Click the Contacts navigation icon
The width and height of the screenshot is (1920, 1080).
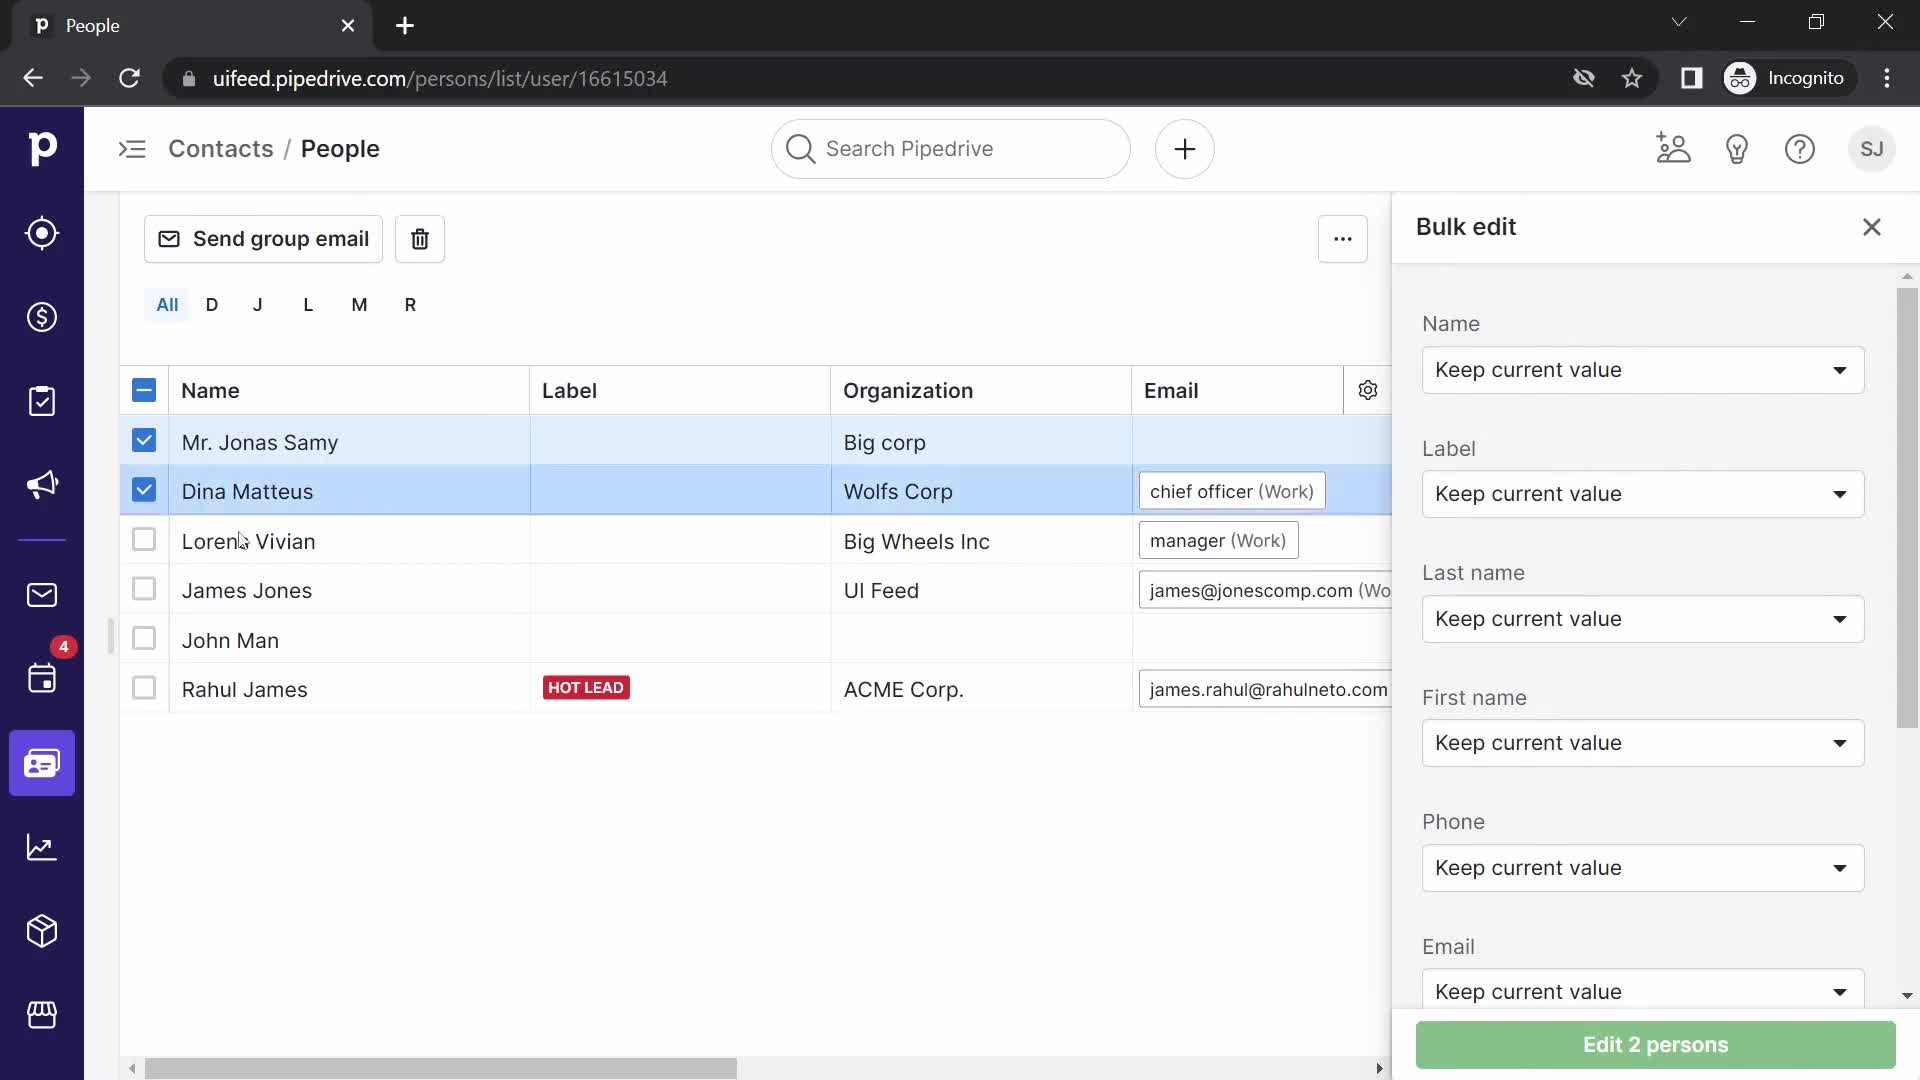pos(41,762)
